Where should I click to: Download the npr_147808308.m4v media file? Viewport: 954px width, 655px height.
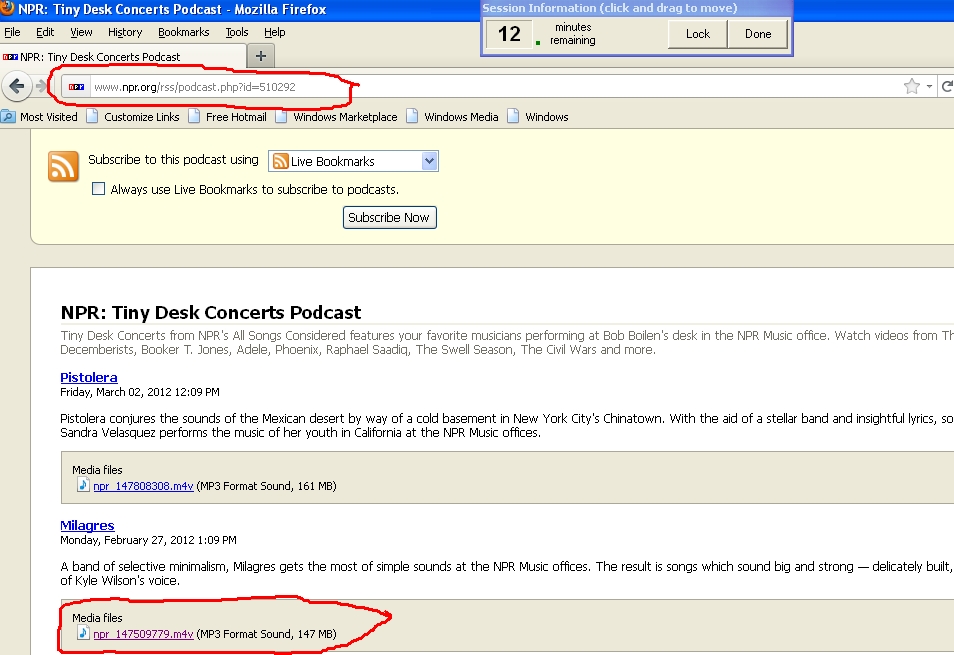pos(143,486)
